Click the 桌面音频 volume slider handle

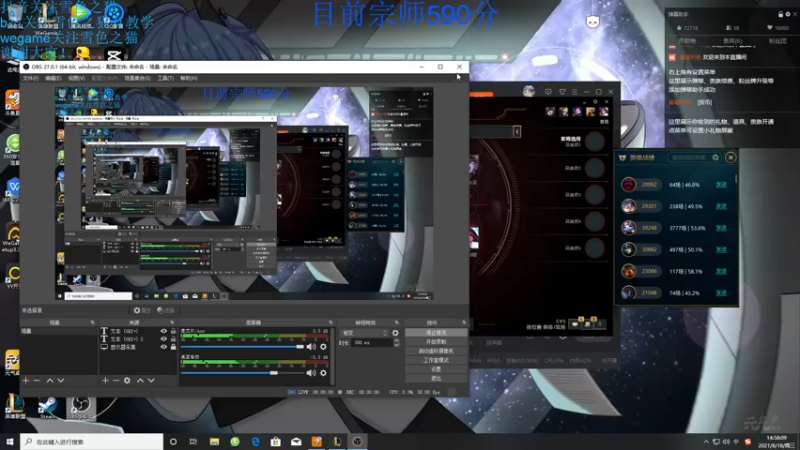(274, 373)
